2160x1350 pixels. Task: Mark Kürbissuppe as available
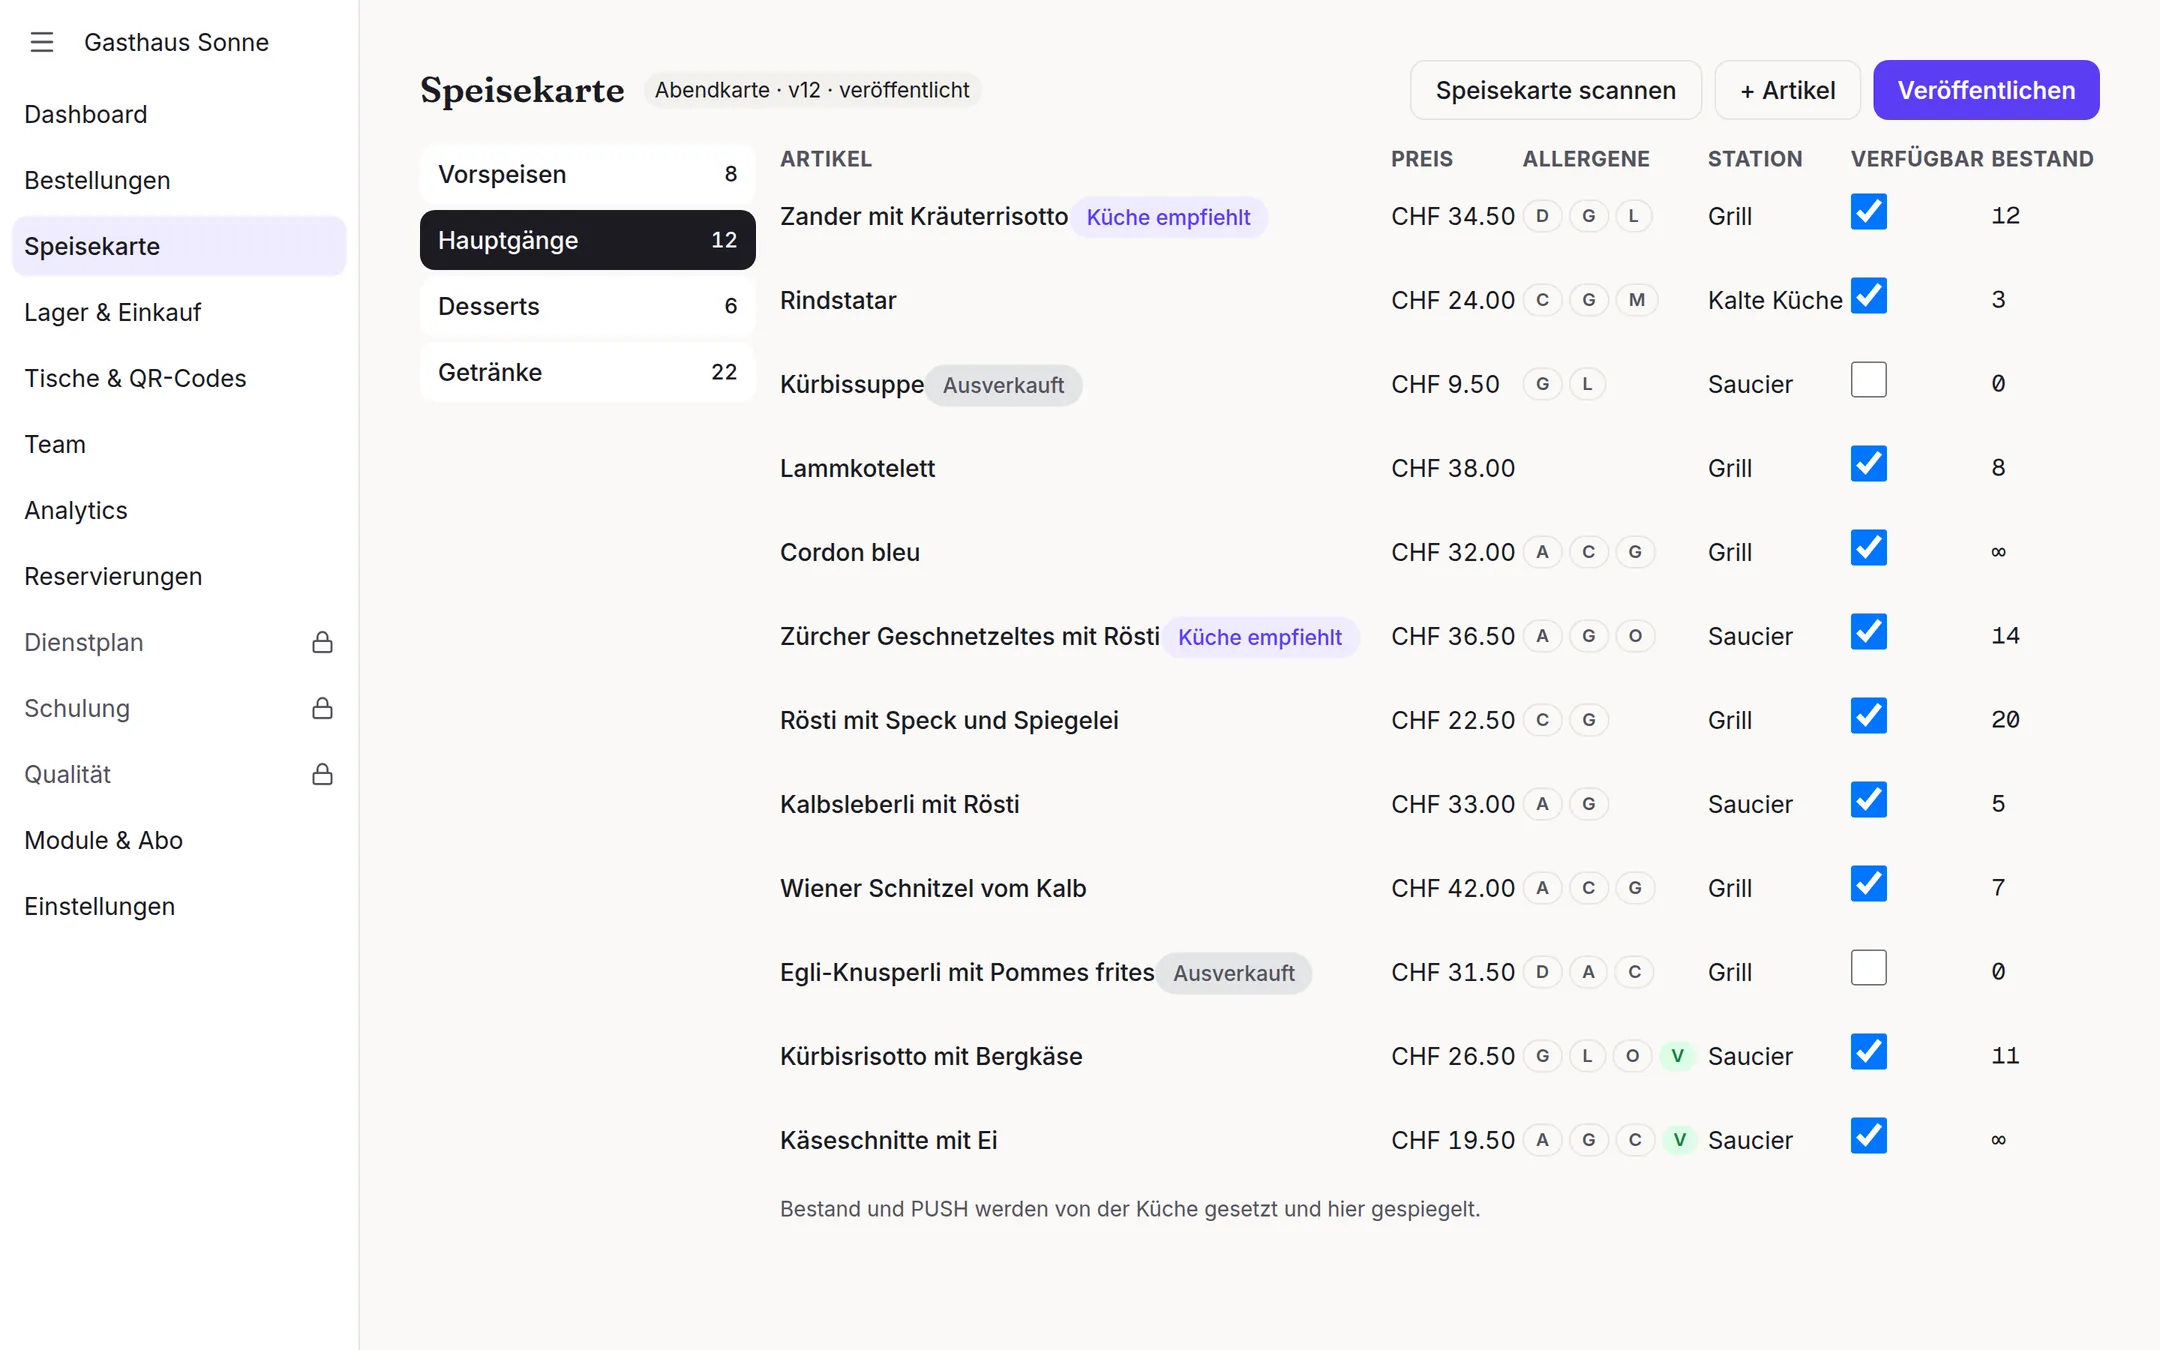tap(1868, 380)
